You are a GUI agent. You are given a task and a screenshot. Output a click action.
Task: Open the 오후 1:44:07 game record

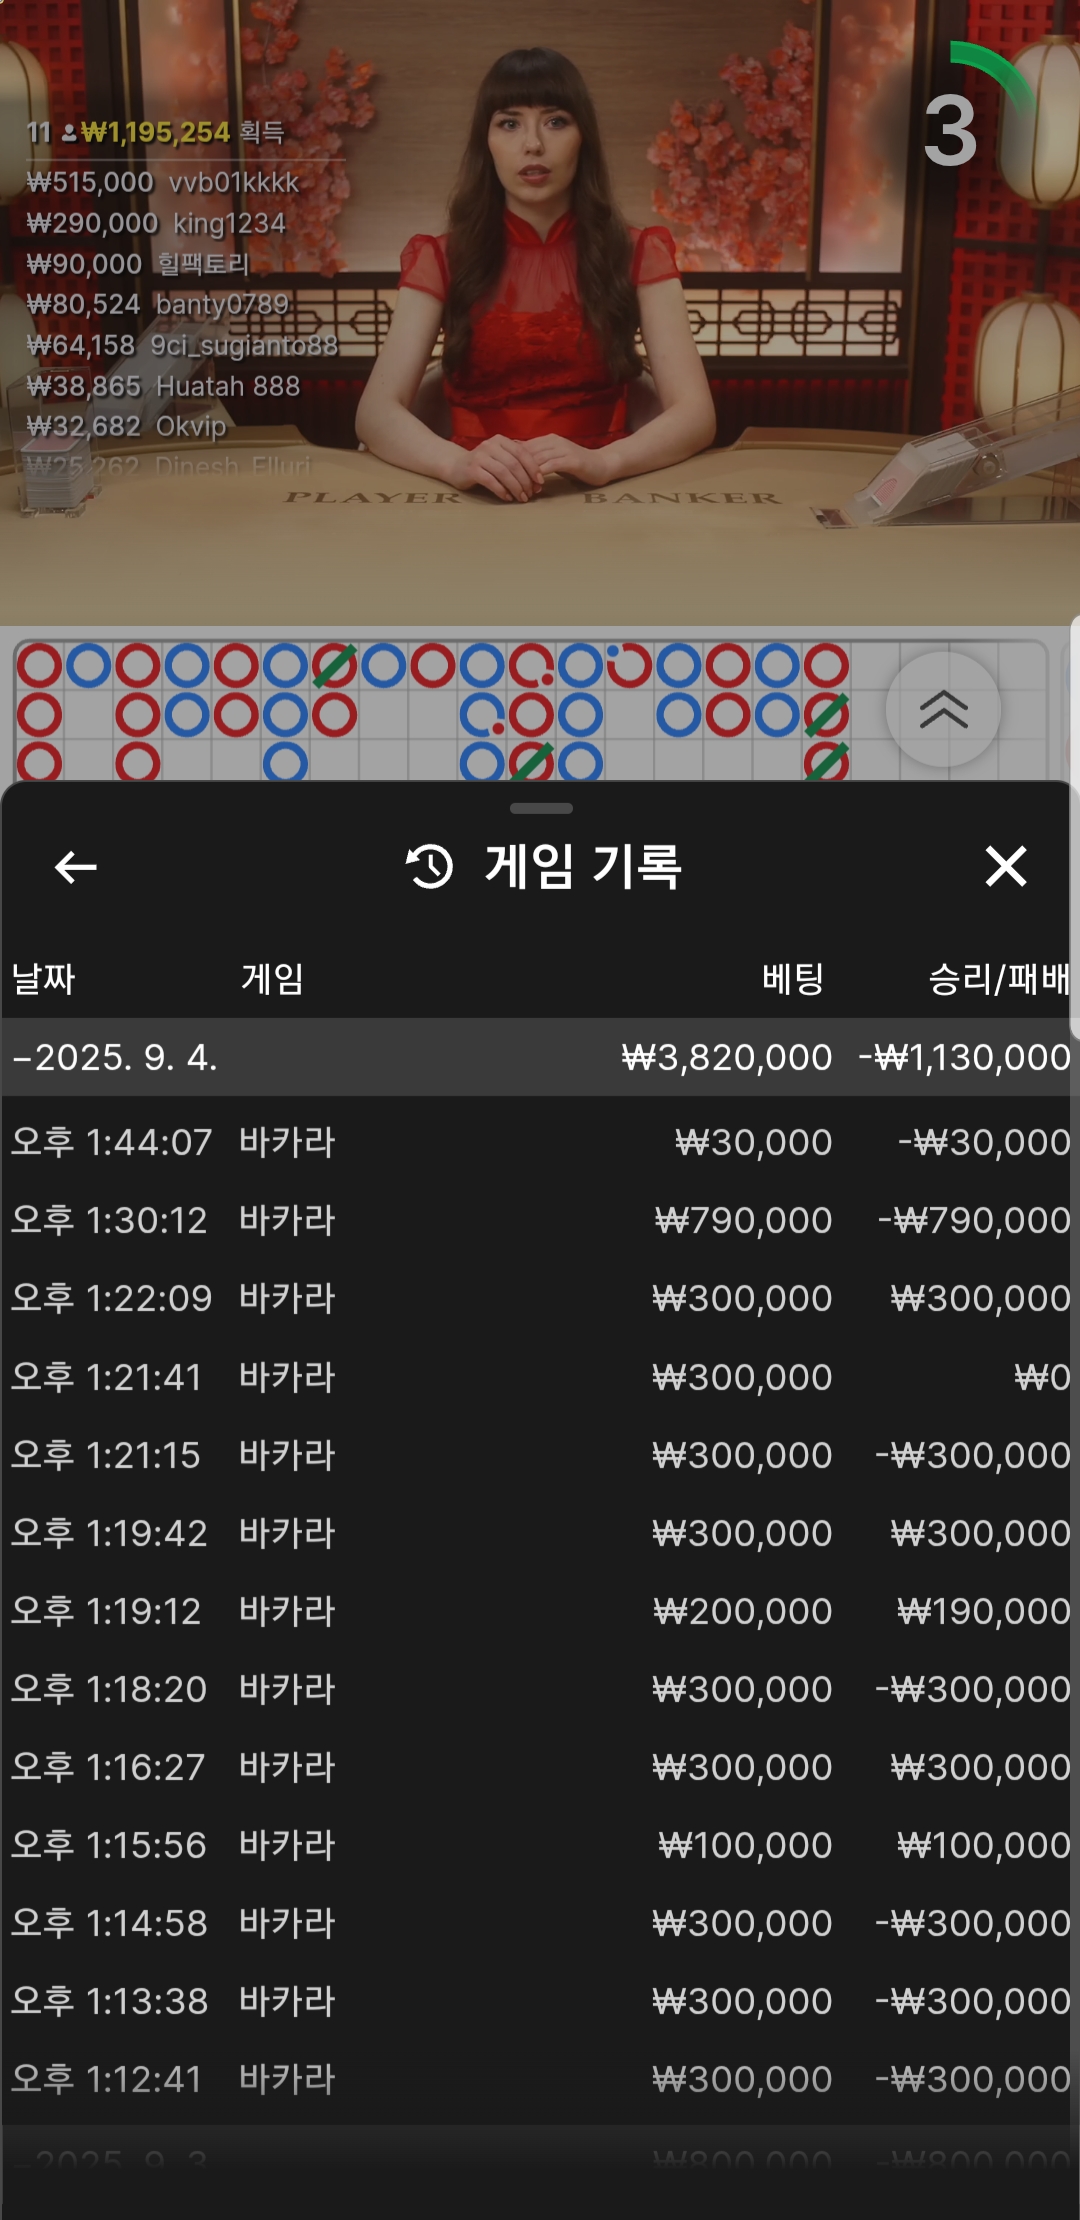pyautogui.click(x=540, y=1142)
